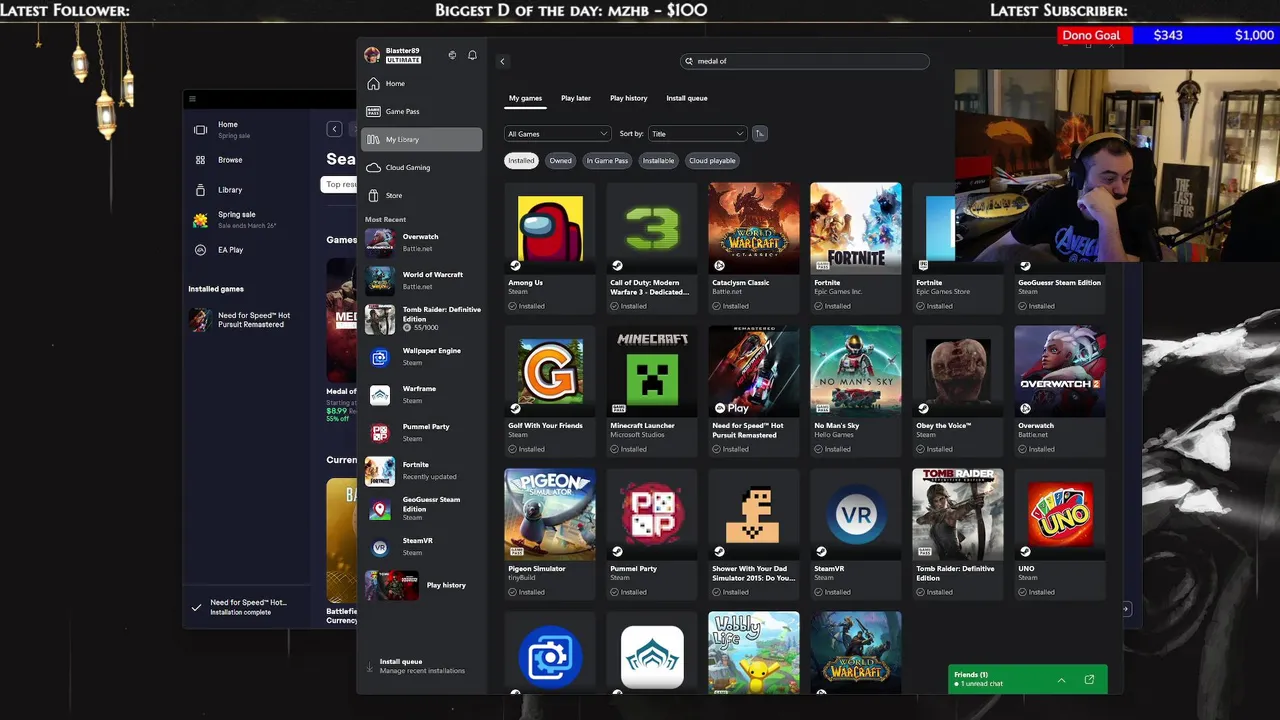Open GeoGuessr Steam Edition in the Most Recent list

click(x=423, y=509)
